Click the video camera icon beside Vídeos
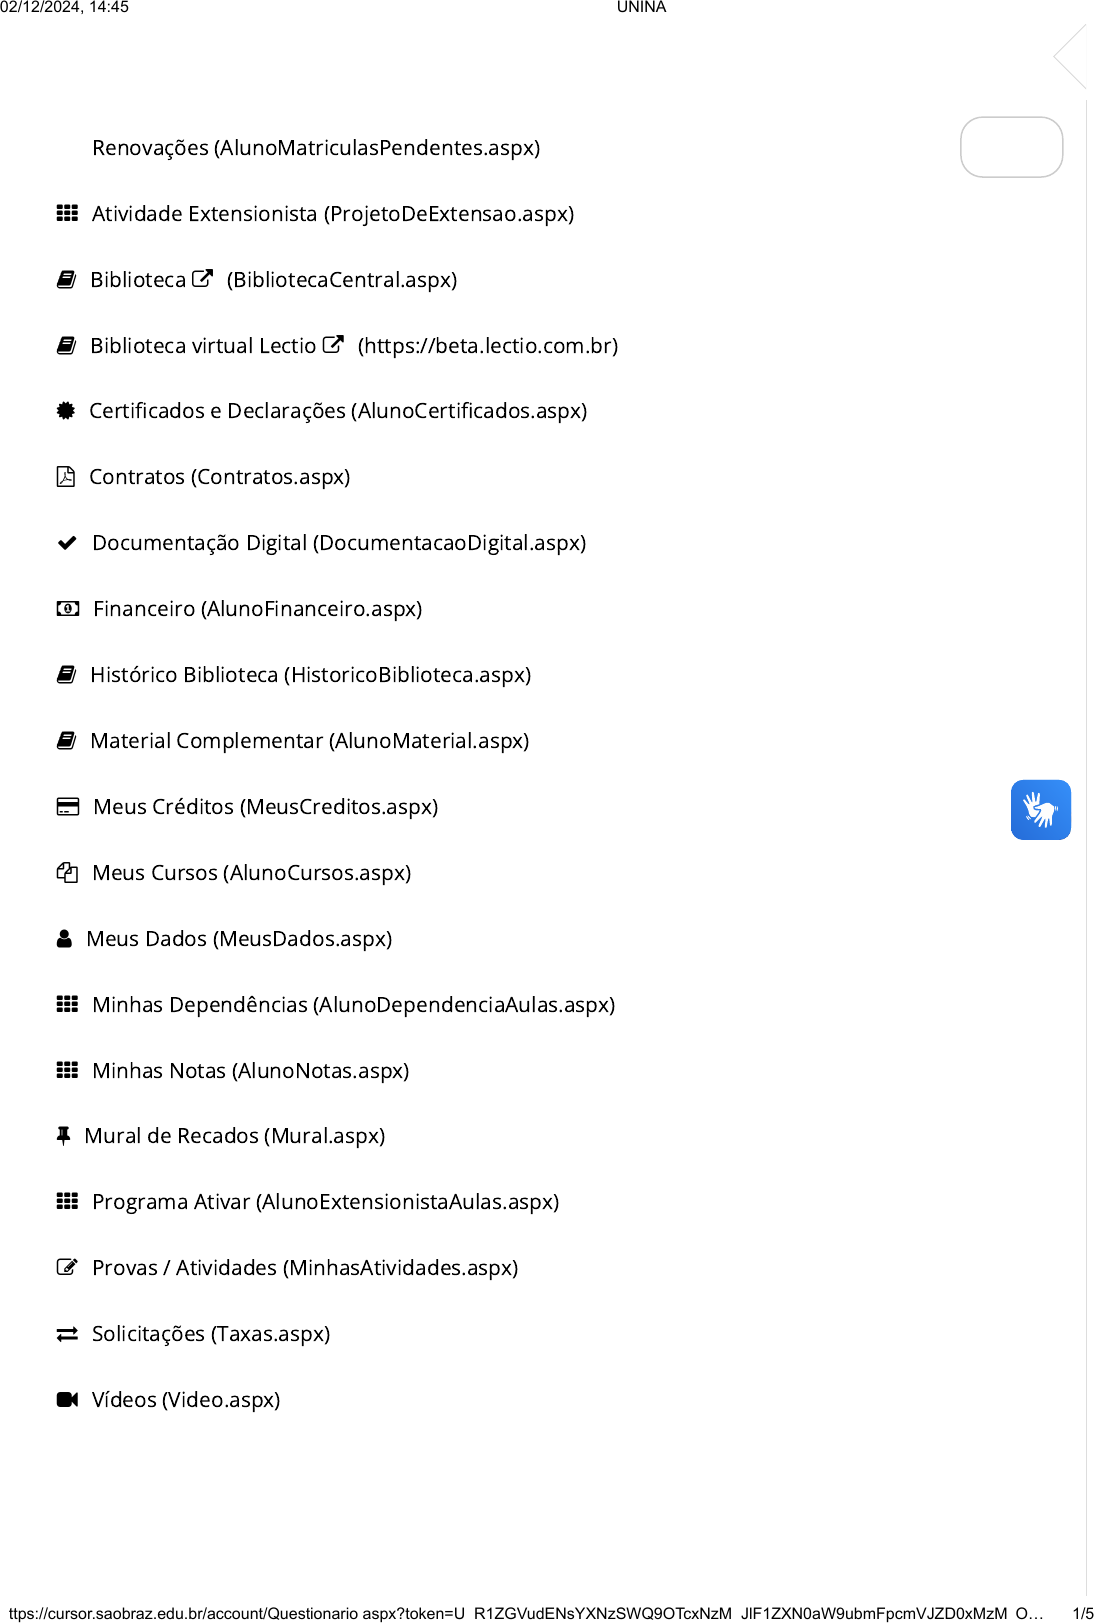This screenshot has width=1094, height=1623. tap(67, 1399)
